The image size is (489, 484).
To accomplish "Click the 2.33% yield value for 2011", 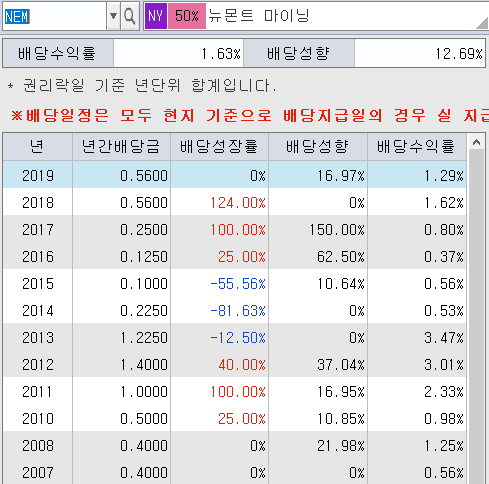I will (444, 392).
